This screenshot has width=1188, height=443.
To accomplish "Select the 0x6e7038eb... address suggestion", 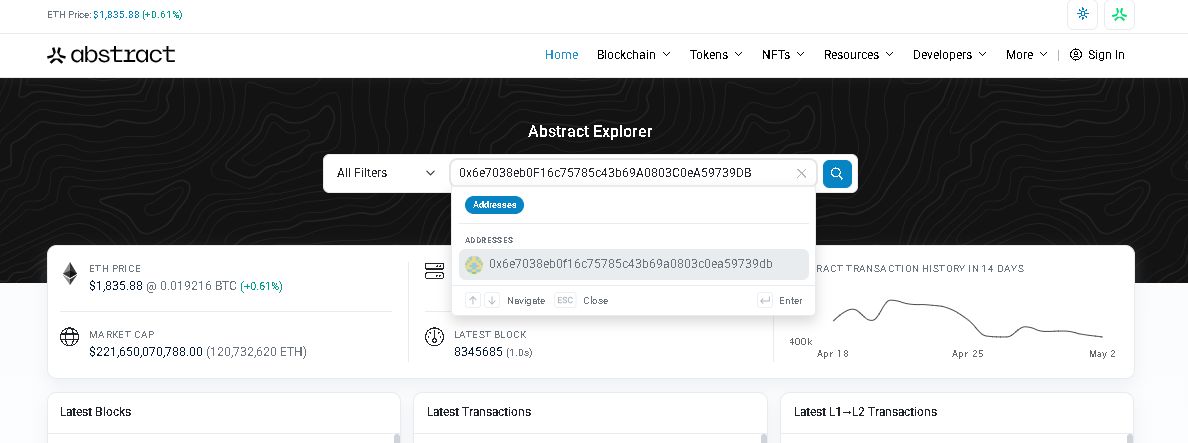I will click(x=632, y=264).
